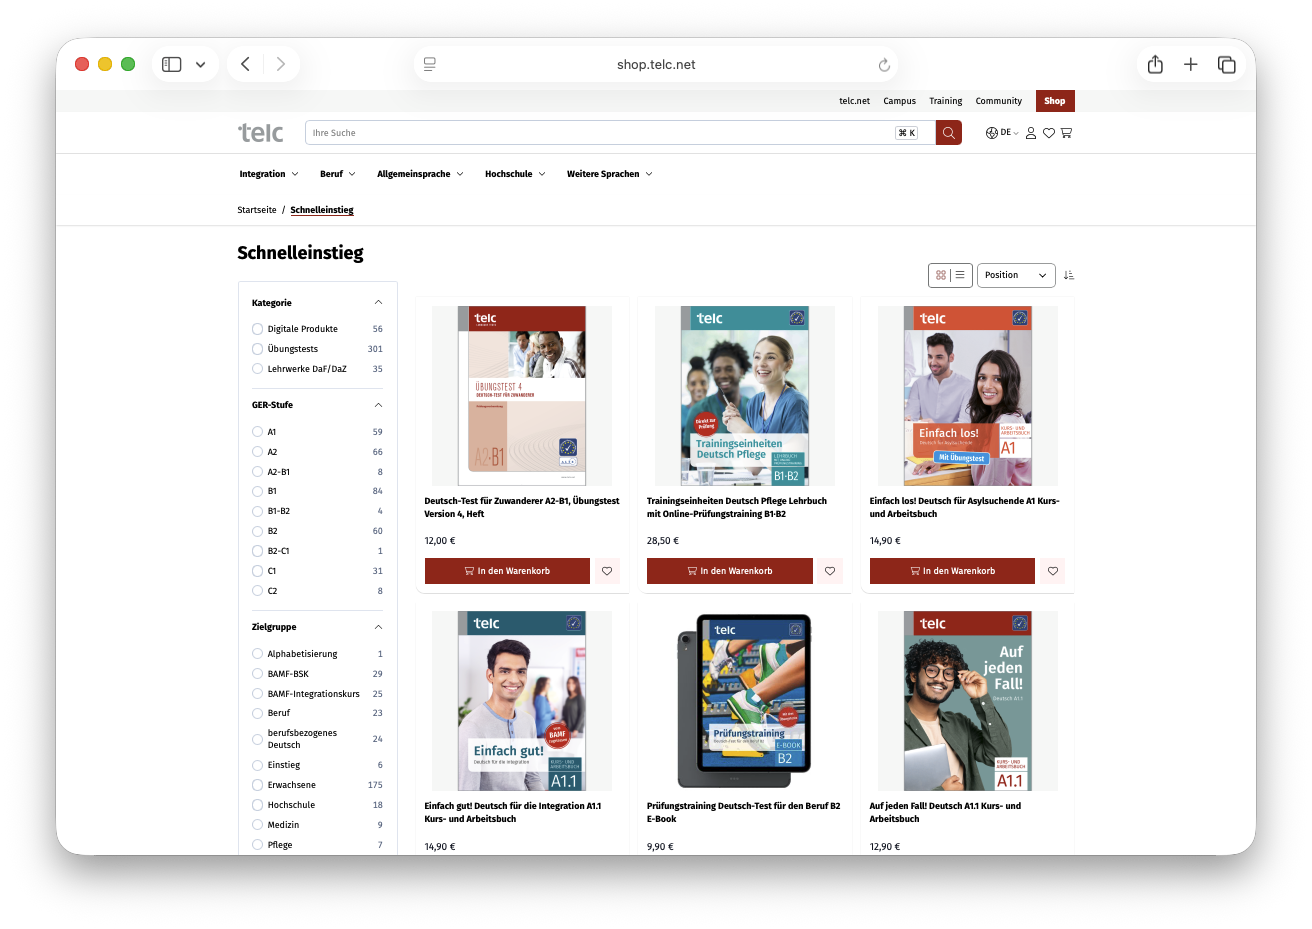Open Prüfungstraining E-Book tablet thumbnail

[745, 701]
